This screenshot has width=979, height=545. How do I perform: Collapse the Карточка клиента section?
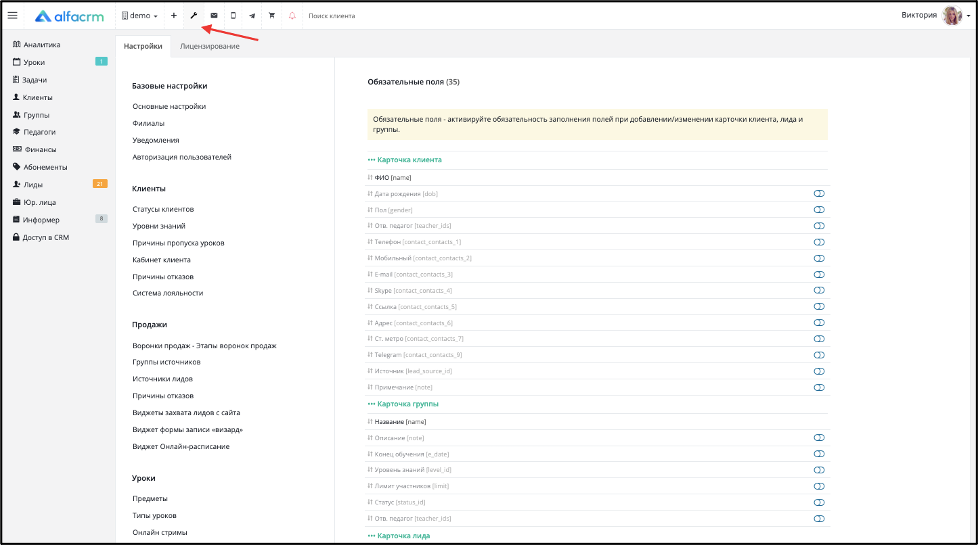(x=405, y=160)
